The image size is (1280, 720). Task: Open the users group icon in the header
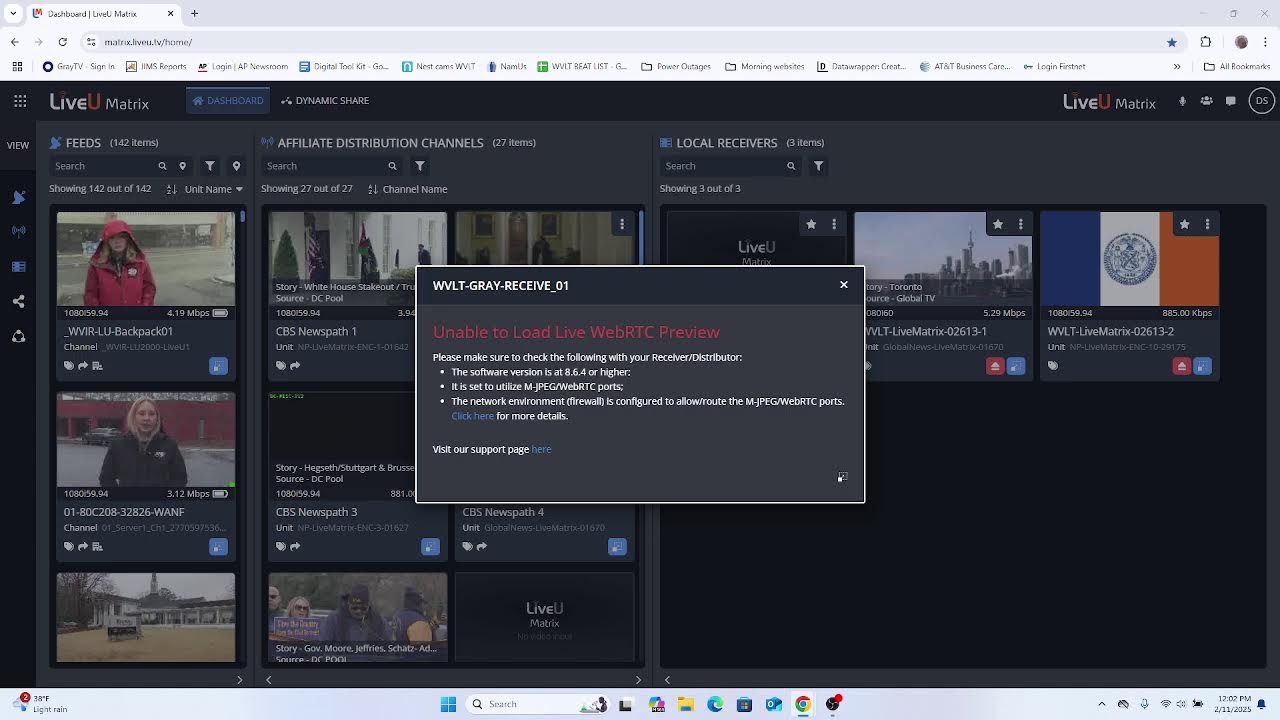coord(1206,101)
